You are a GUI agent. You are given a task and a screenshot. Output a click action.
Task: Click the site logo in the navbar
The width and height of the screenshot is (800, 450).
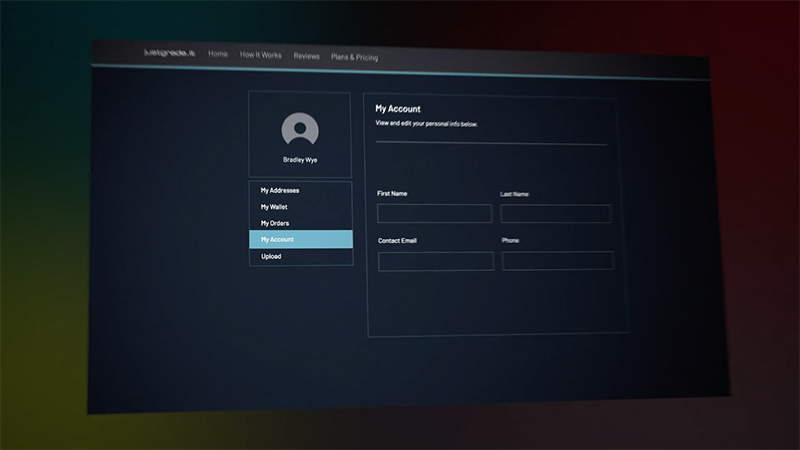pyautogui.click(x=170, y=54)
